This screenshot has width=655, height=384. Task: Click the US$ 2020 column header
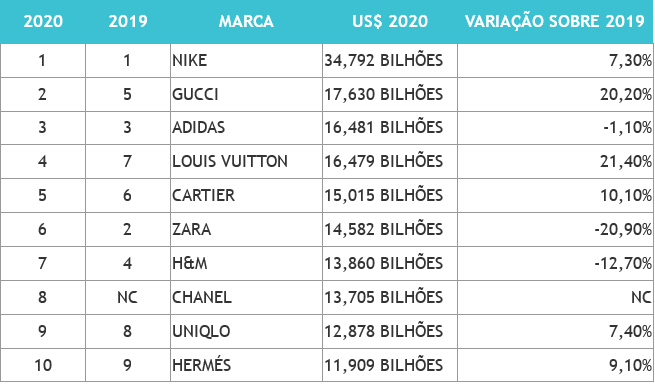pos(390,21)
